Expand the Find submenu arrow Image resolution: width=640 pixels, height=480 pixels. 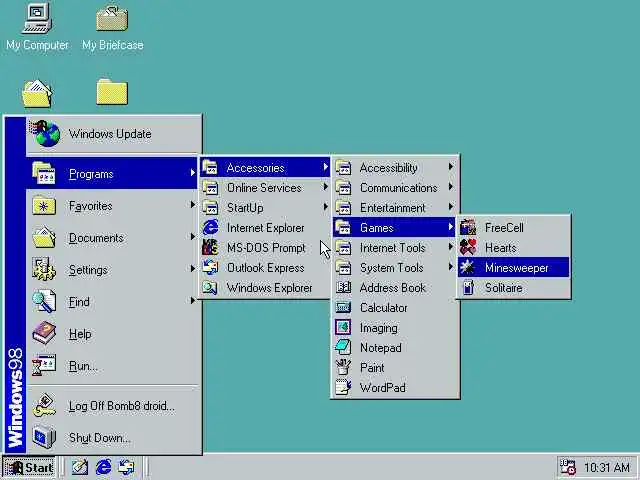click(x=192, y=300)
